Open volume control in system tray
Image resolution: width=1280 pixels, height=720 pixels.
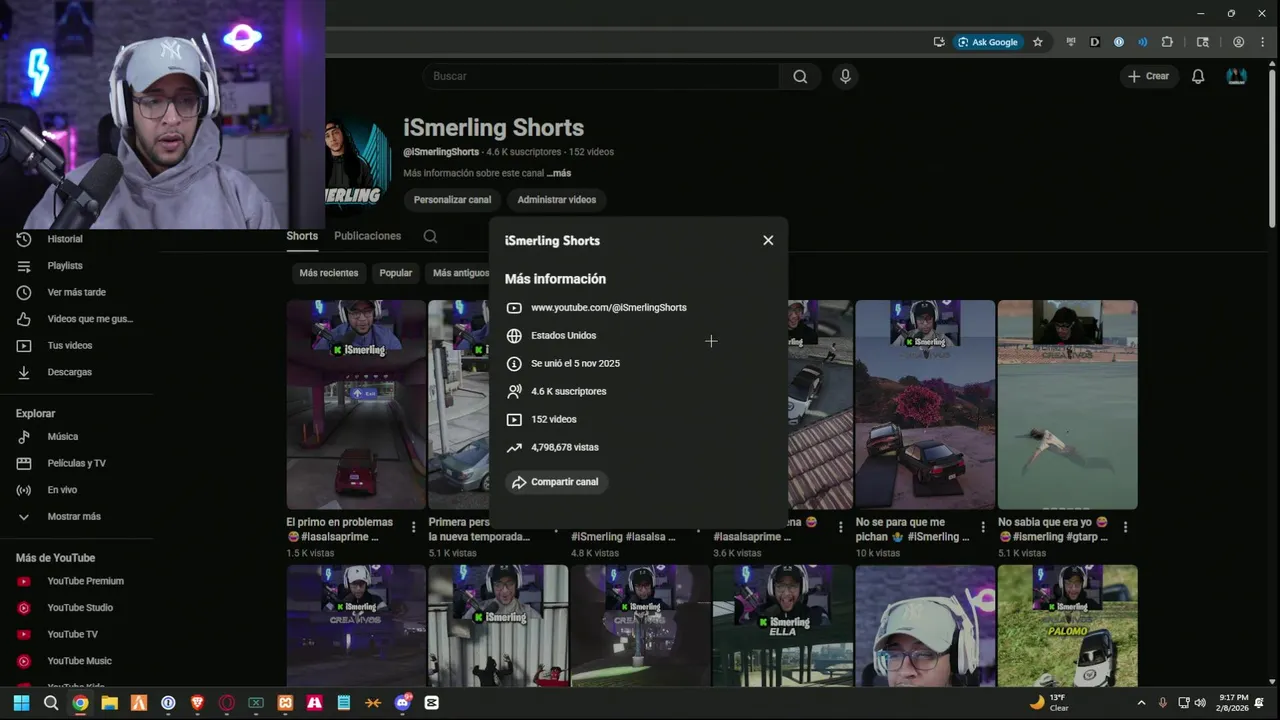(x=1200, y=703)
